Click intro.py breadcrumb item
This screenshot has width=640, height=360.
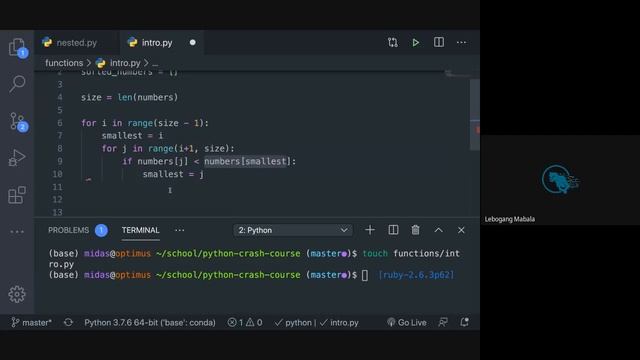click(125, 63)
